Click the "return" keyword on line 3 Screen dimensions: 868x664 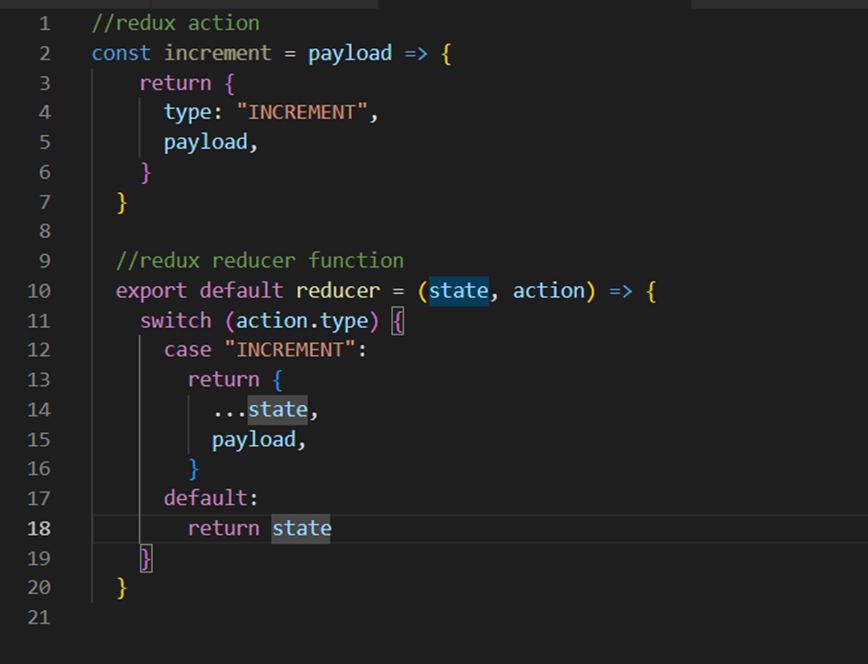coord(175,83)
